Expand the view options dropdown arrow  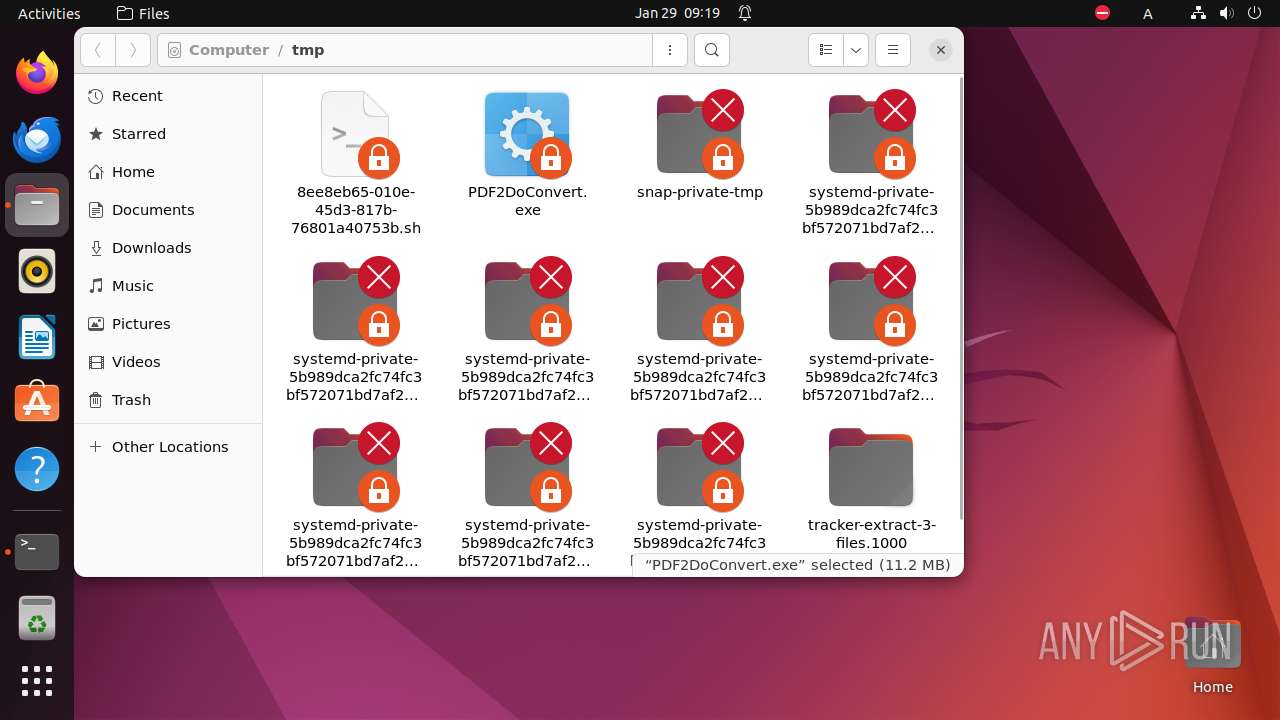point(855,50)
